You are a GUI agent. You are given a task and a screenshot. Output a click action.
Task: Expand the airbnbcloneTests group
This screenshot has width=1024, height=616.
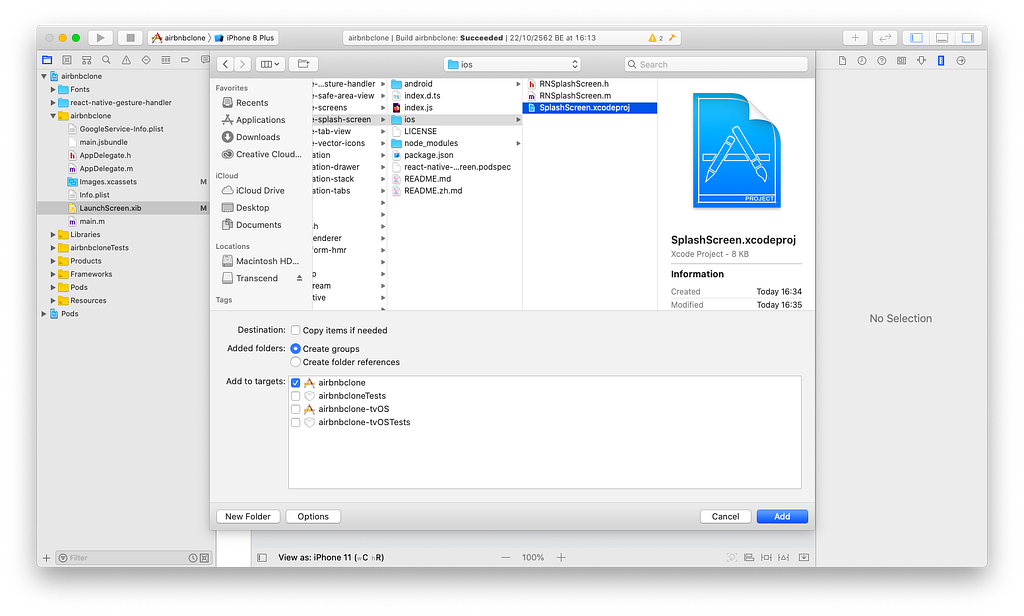click(x=53, y=248)
